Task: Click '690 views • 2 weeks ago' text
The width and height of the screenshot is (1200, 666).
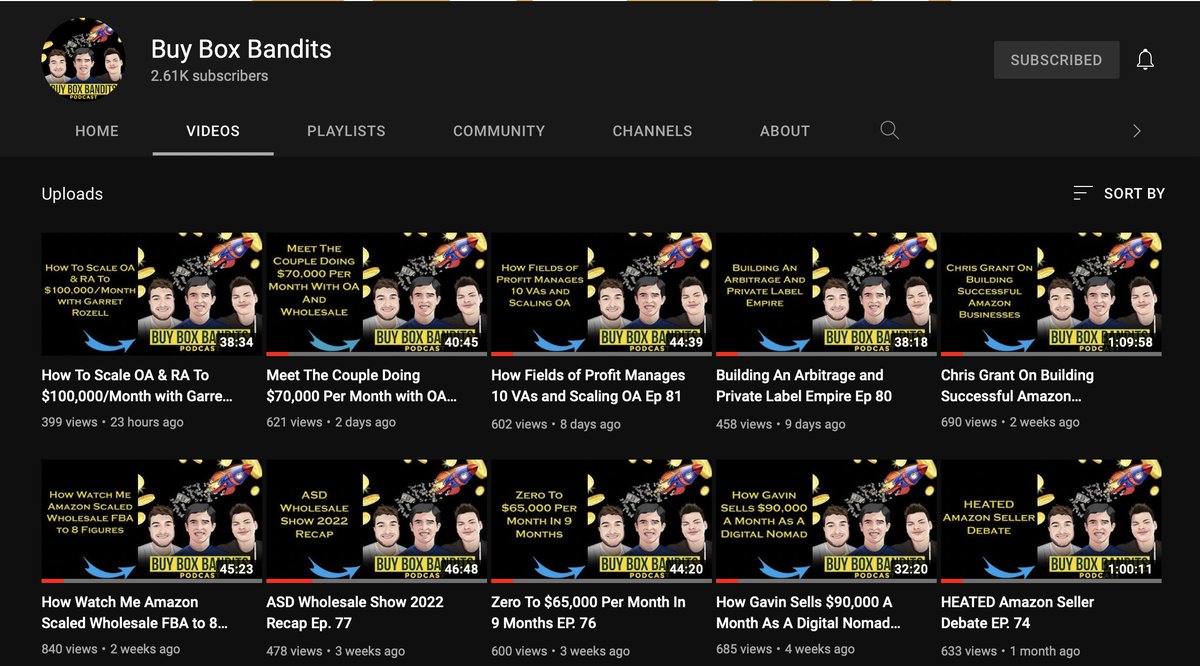Action: 1010,423
